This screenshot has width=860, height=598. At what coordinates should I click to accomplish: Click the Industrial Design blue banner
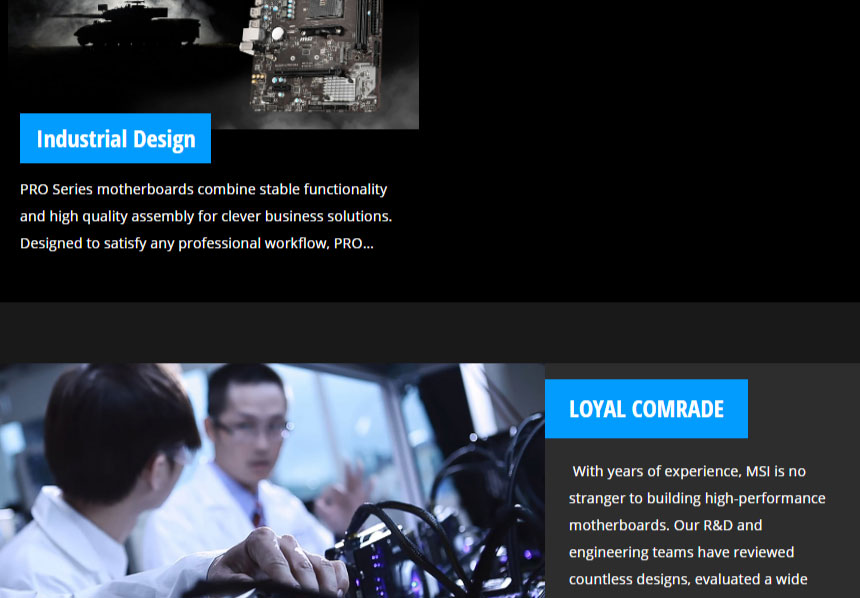point(115,138)
